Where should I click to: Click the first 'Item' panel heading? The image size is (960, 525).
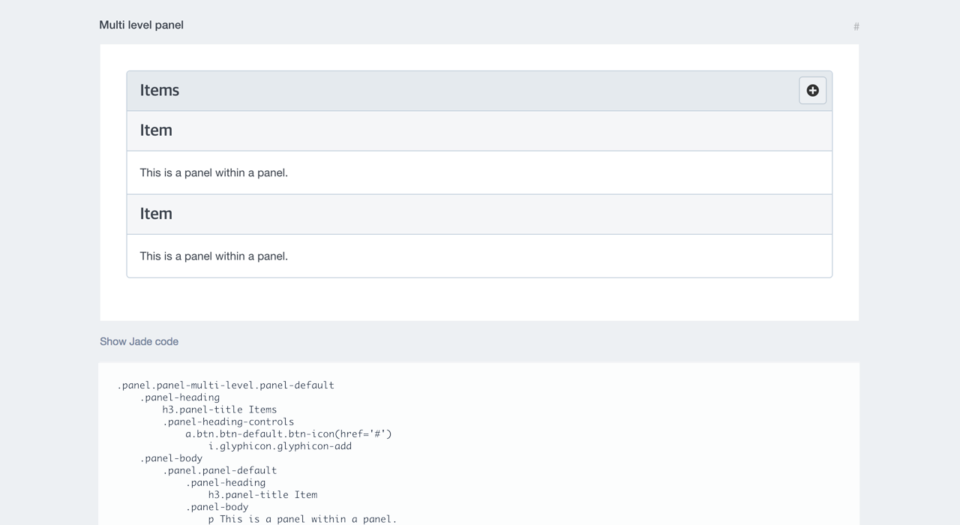479,130
